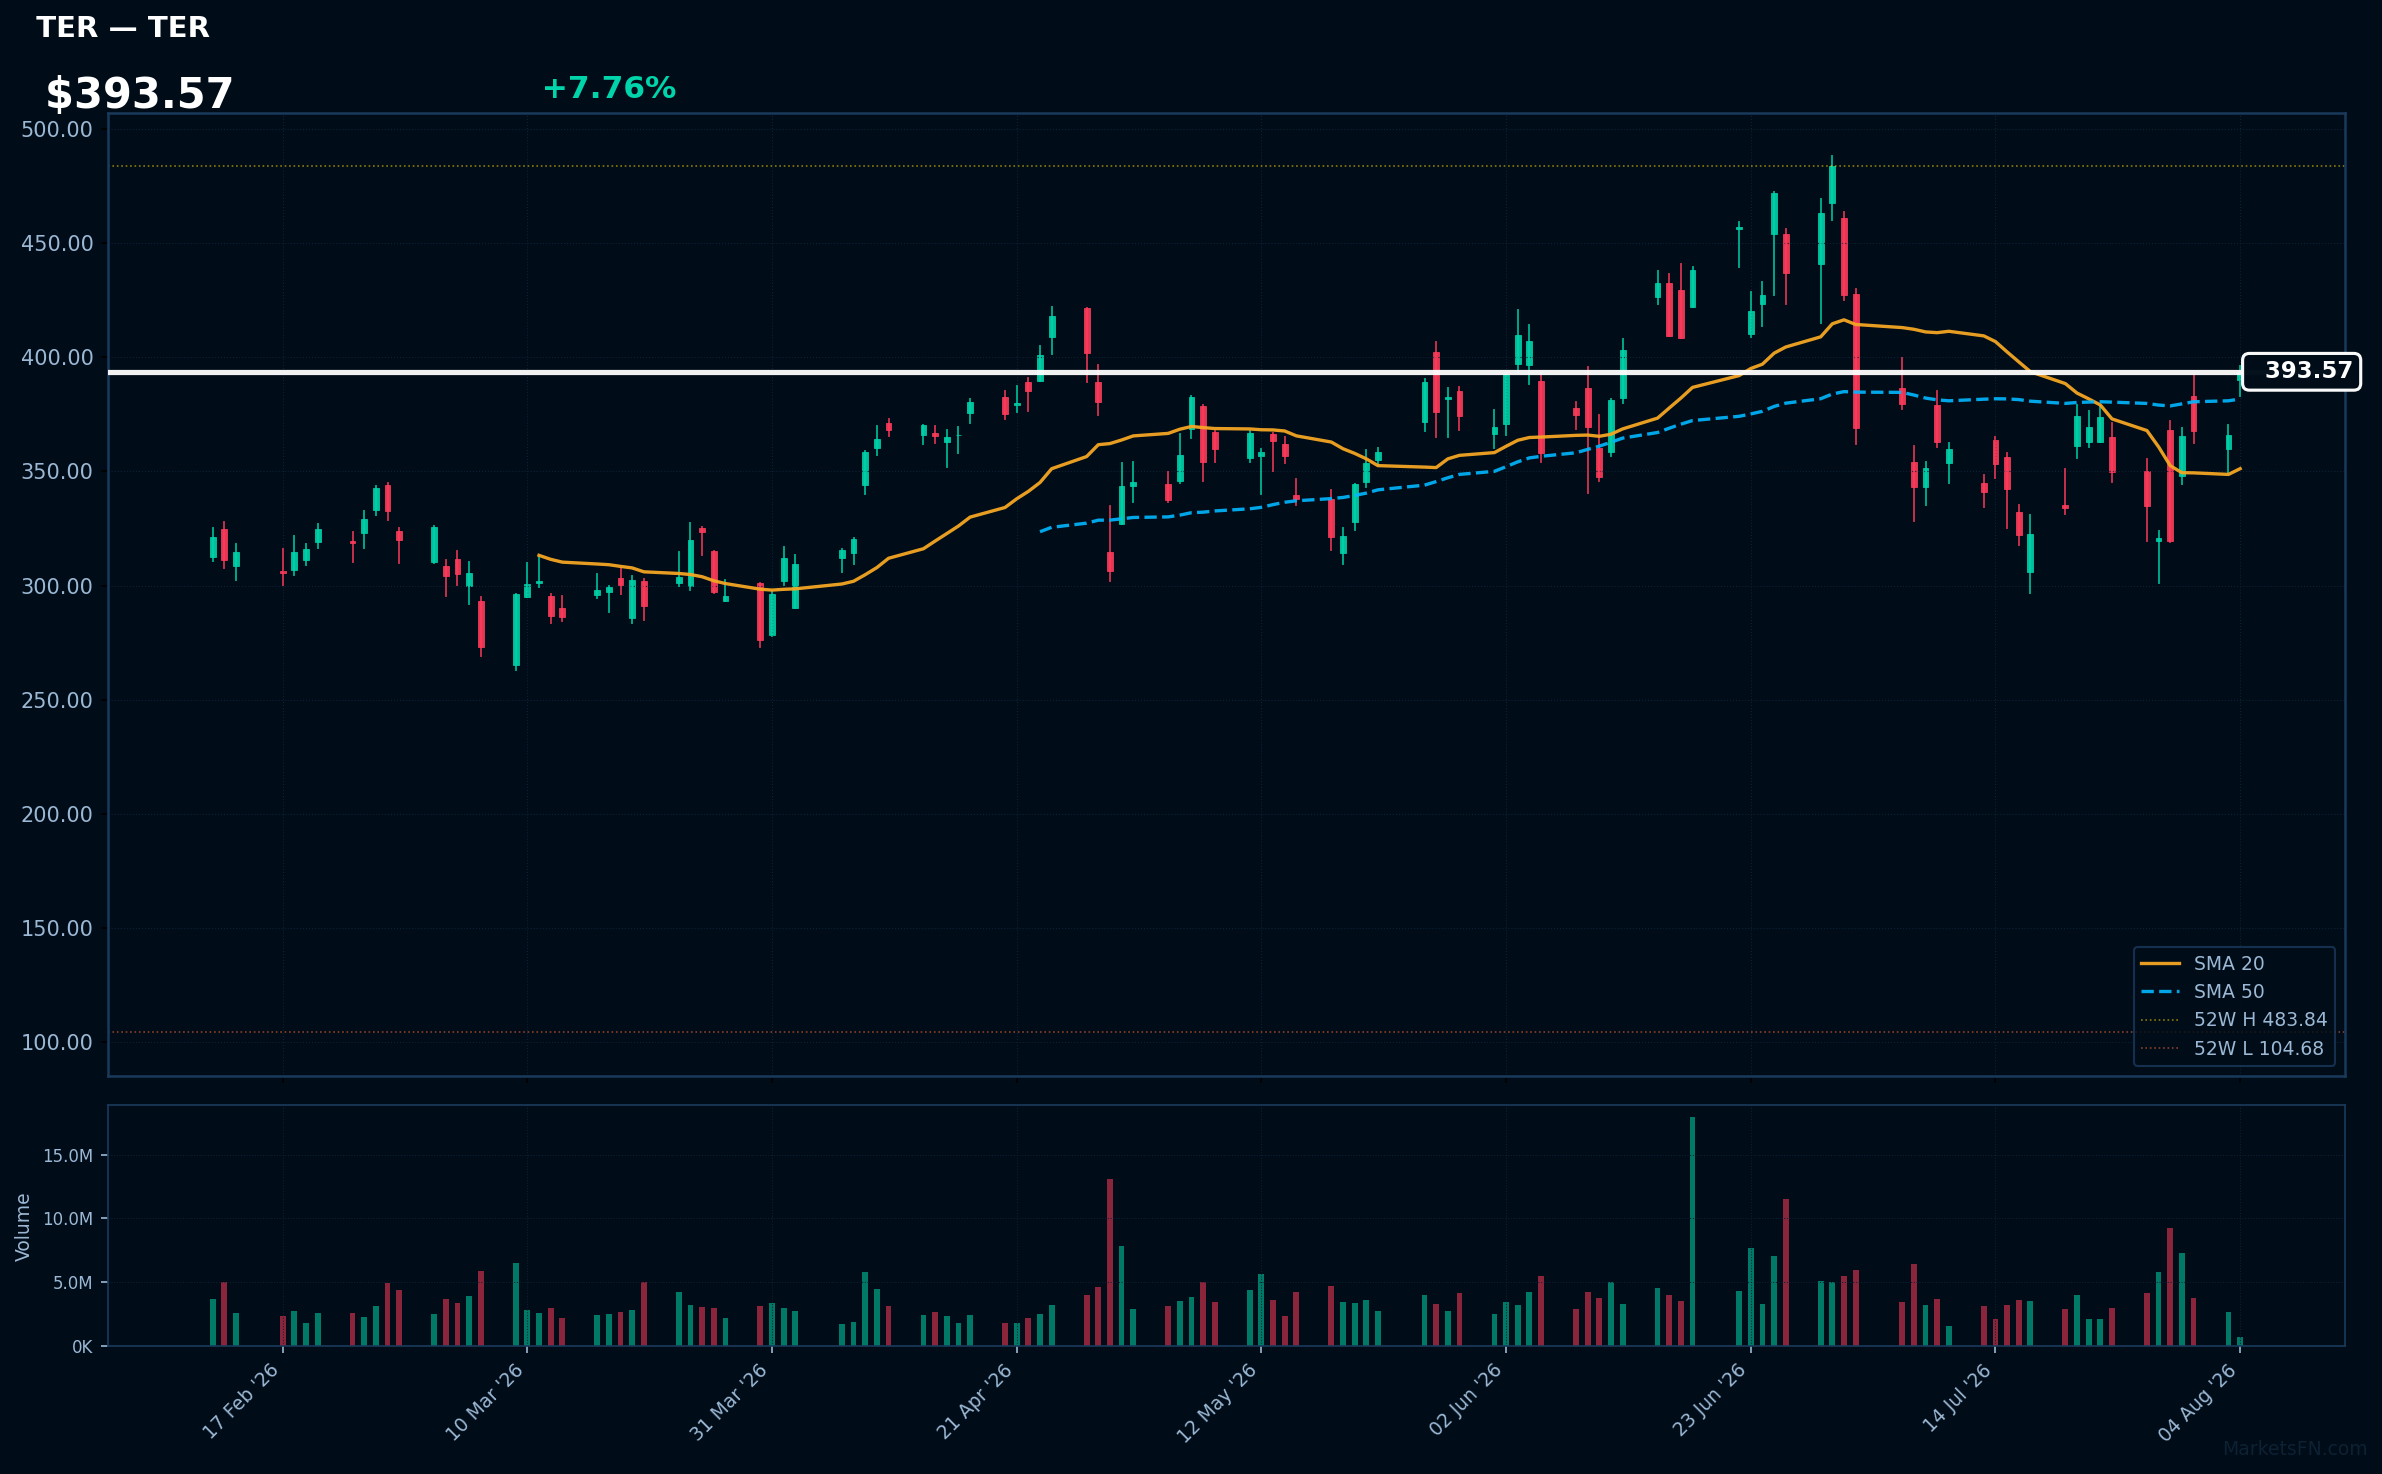This screenshot has width=2382, height=1474.
Task: Select the "52W L 104.68" legend entry
Action: click(2232, 1048)
